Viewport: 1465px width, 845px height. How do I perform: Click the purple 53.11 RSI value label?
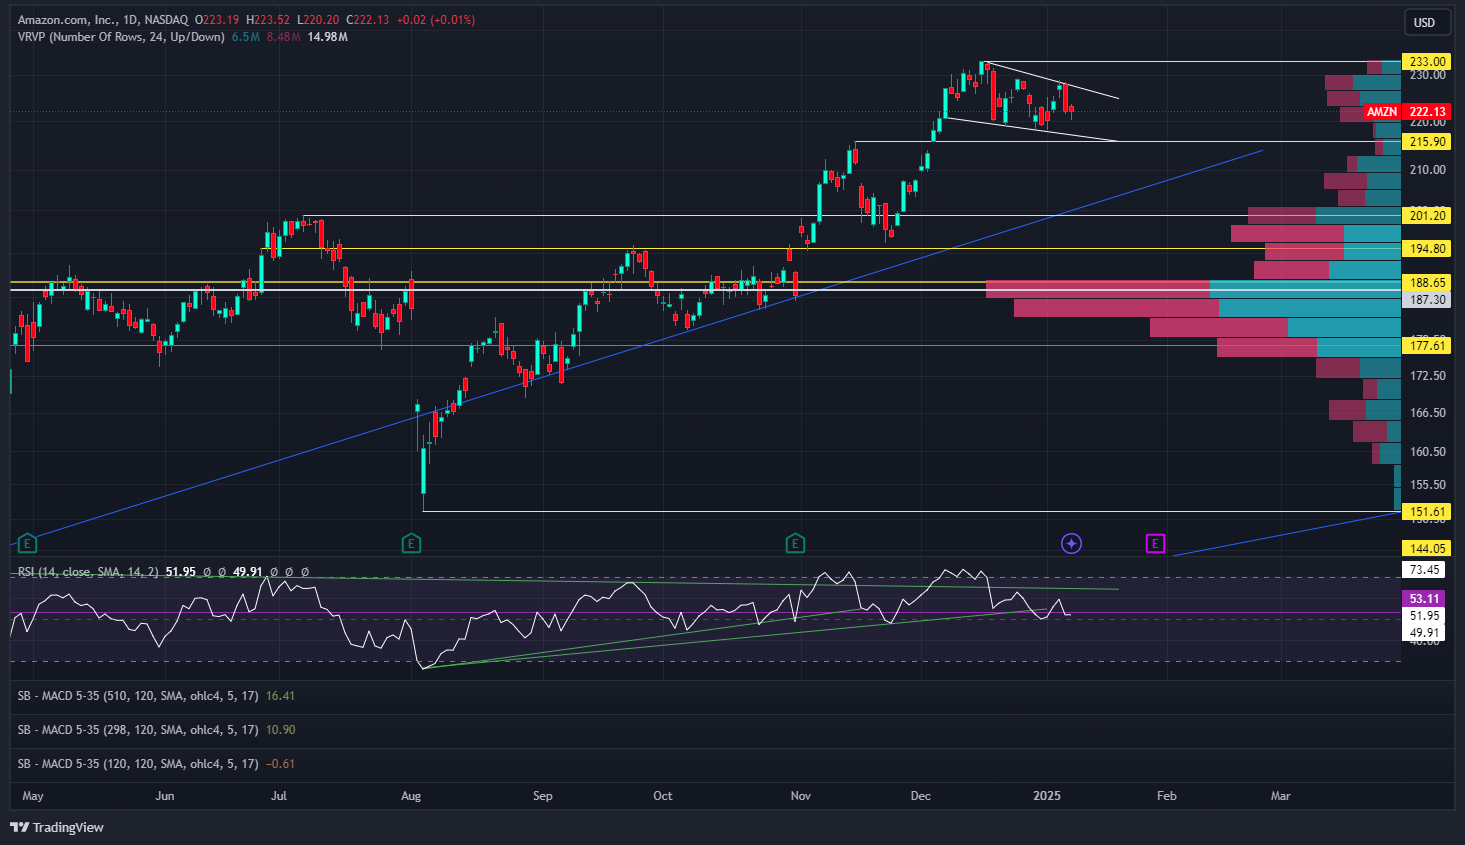(1425, 599)
